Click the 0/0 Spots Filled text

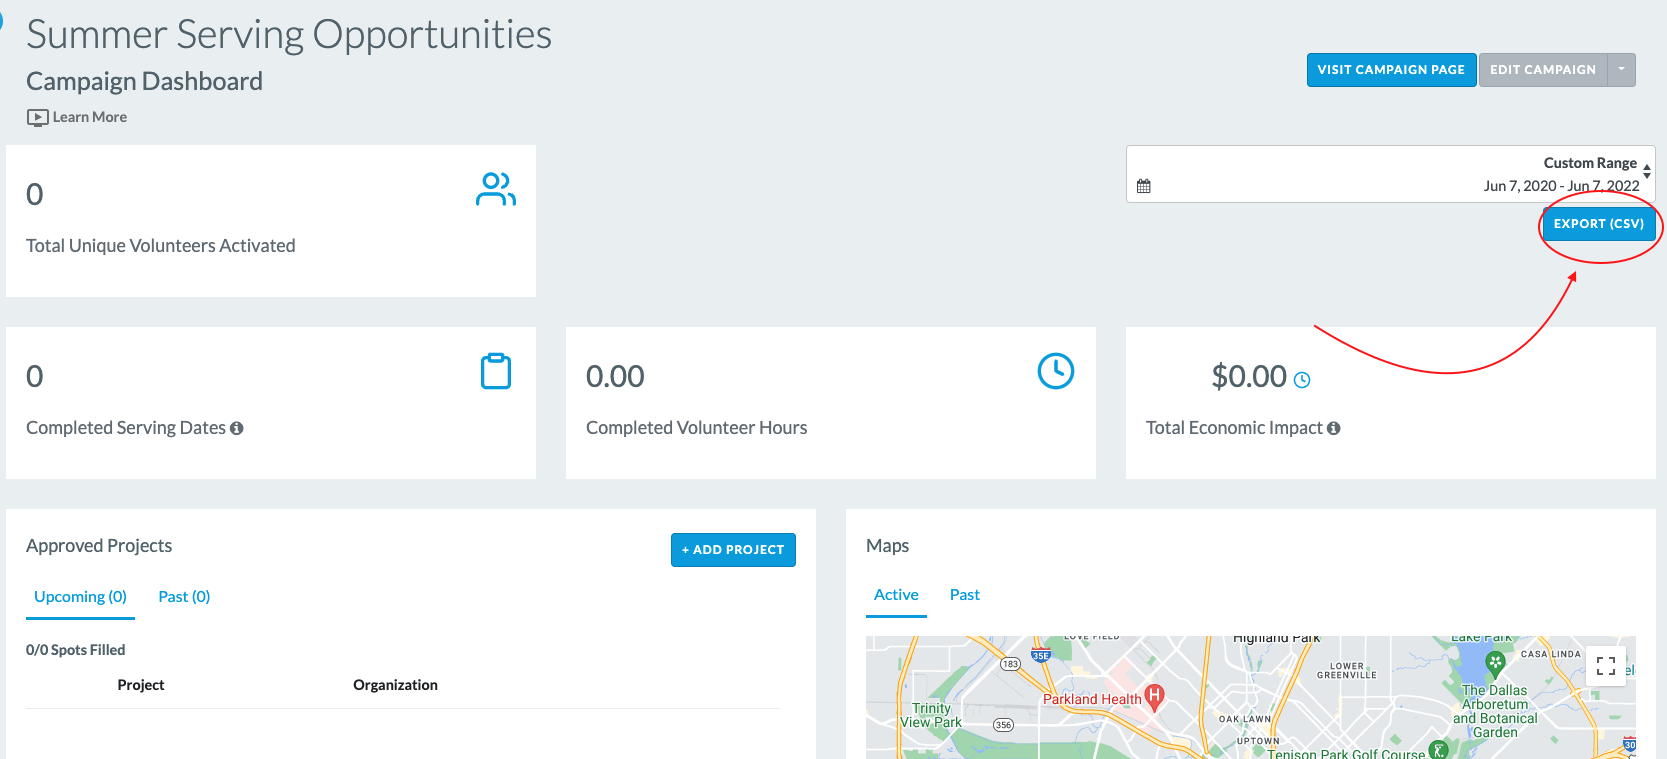[x=76, y=650]
